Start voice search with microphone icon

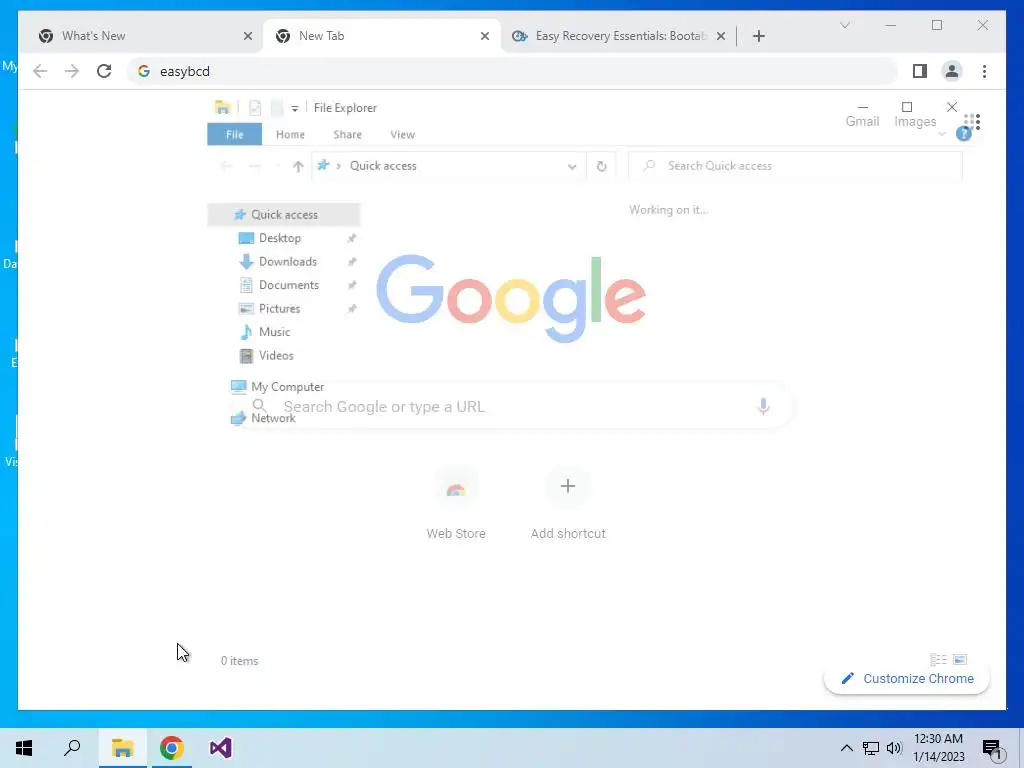point(763,406)
